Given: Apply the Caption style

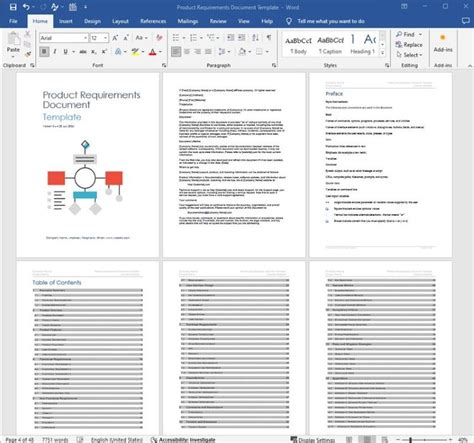Looking at the screenshot, I should coord(330,44).
